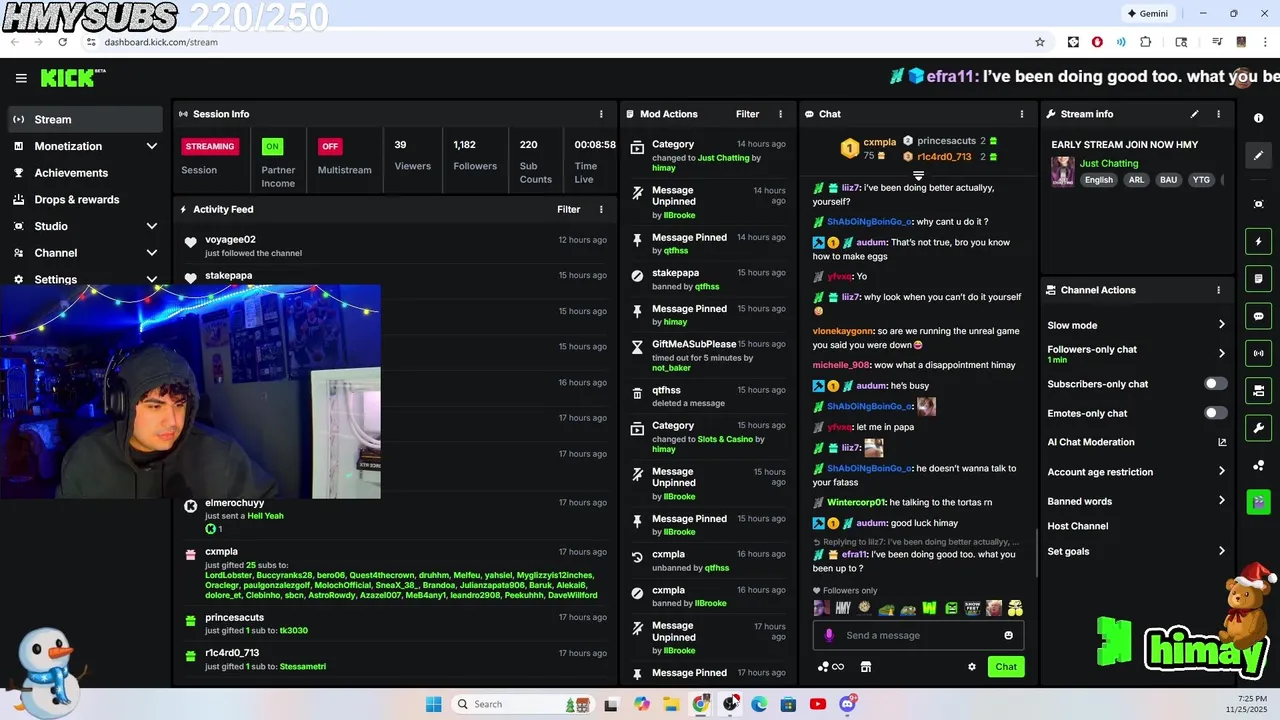Click Host Channel option
Viewport: 1280px width, 720px height.
pyautogui.click(x=1077, y=526)
